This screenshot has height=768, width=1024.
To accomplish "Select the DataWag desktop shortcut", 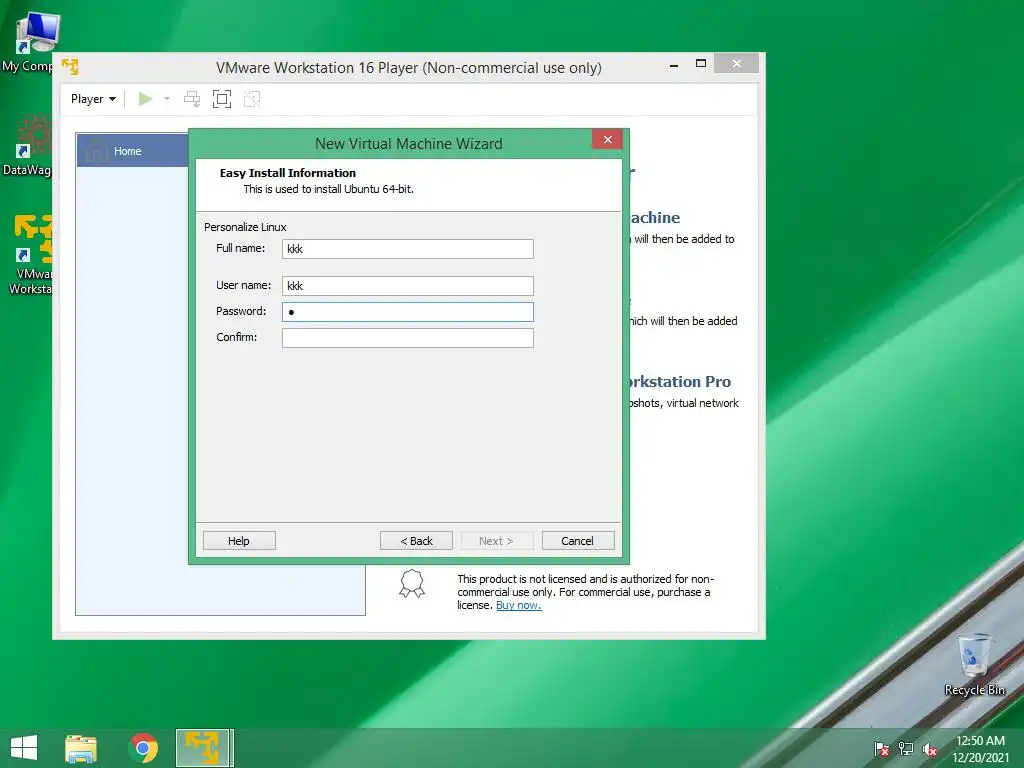I will (29, 146).
